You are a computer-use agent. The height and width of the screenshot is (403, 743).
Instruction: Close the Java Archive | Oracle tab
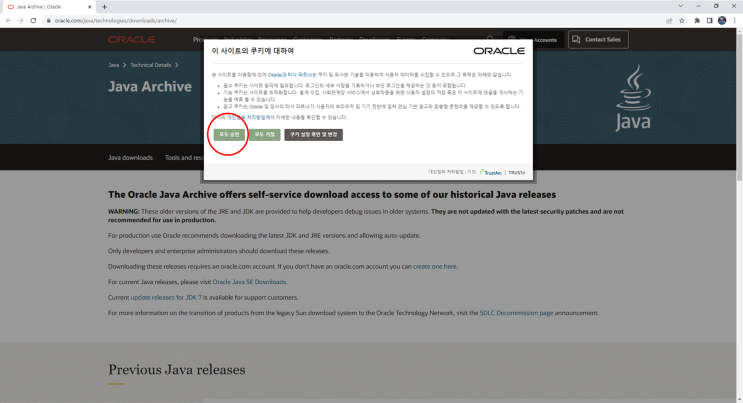90,7
